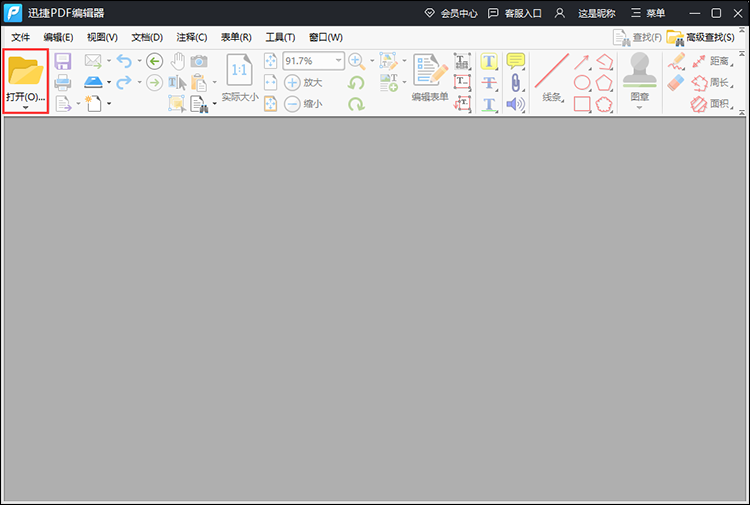Select the 周长 perimeter measure tool

713,83
